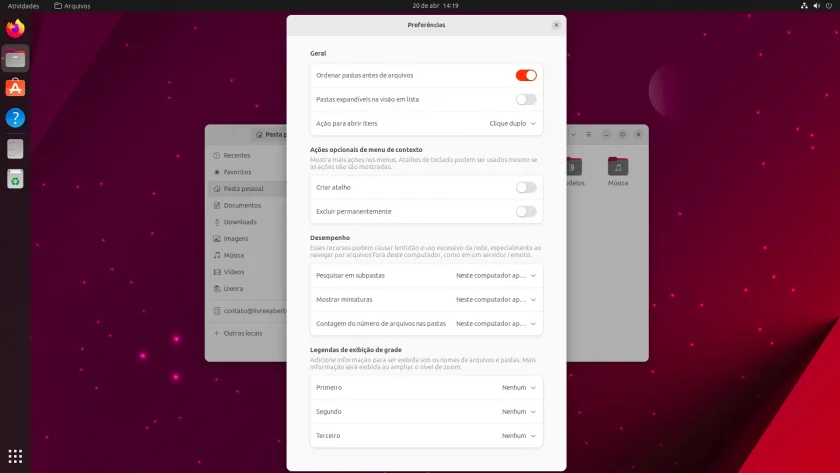
Task: Open 'Vídeos' in Files sidebar
Action: coord(246,272)
